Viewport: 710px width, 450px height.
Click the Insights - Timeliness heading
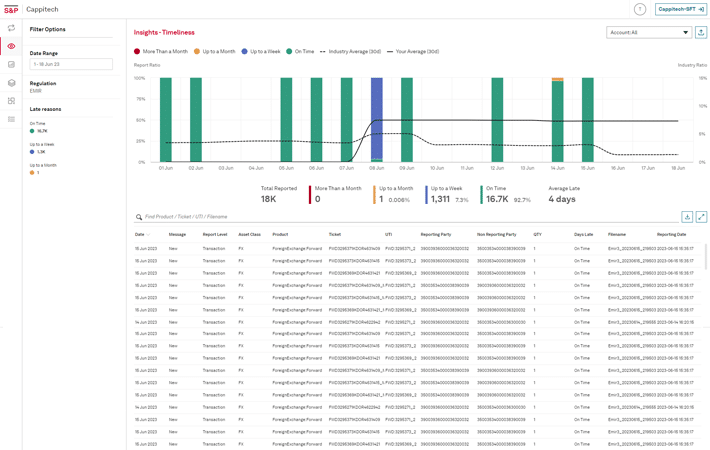(164, 33)
